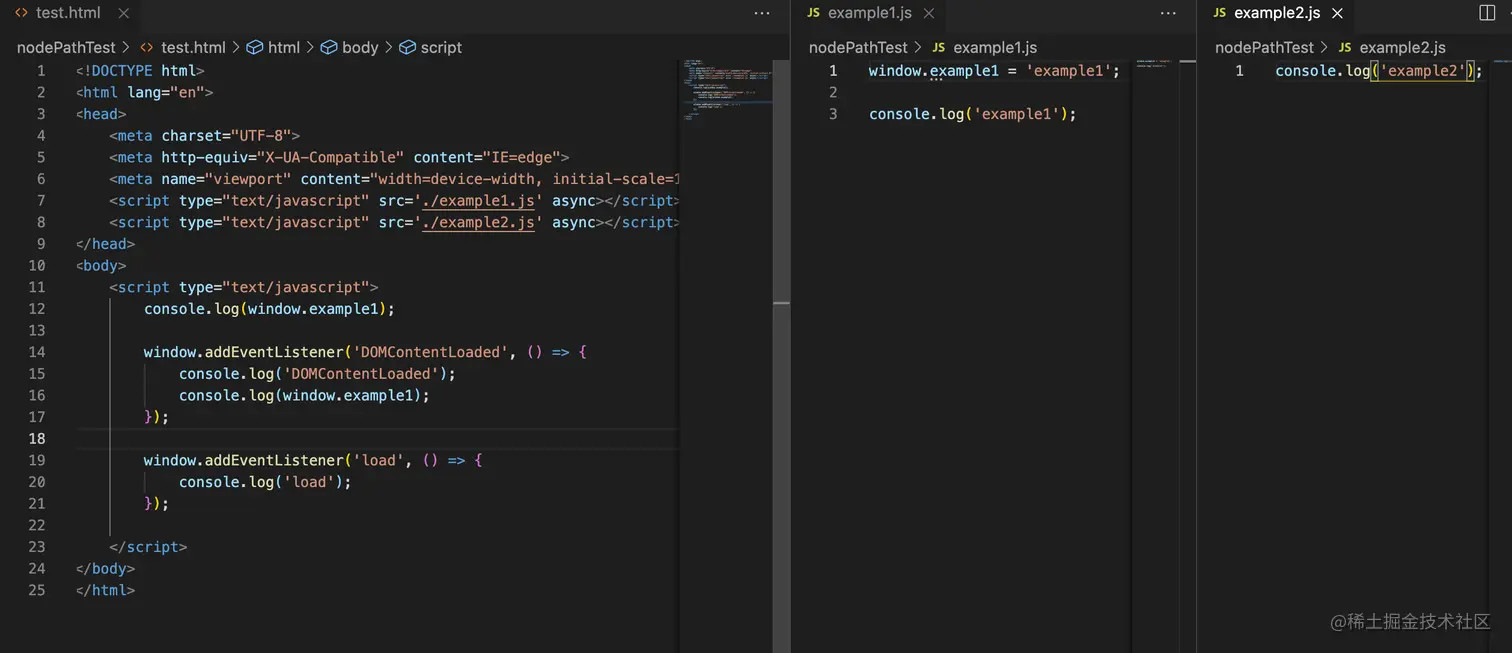Click the closing </html> tag
The width and height of the screenshot is (1512, 653).
pos(105,590)
